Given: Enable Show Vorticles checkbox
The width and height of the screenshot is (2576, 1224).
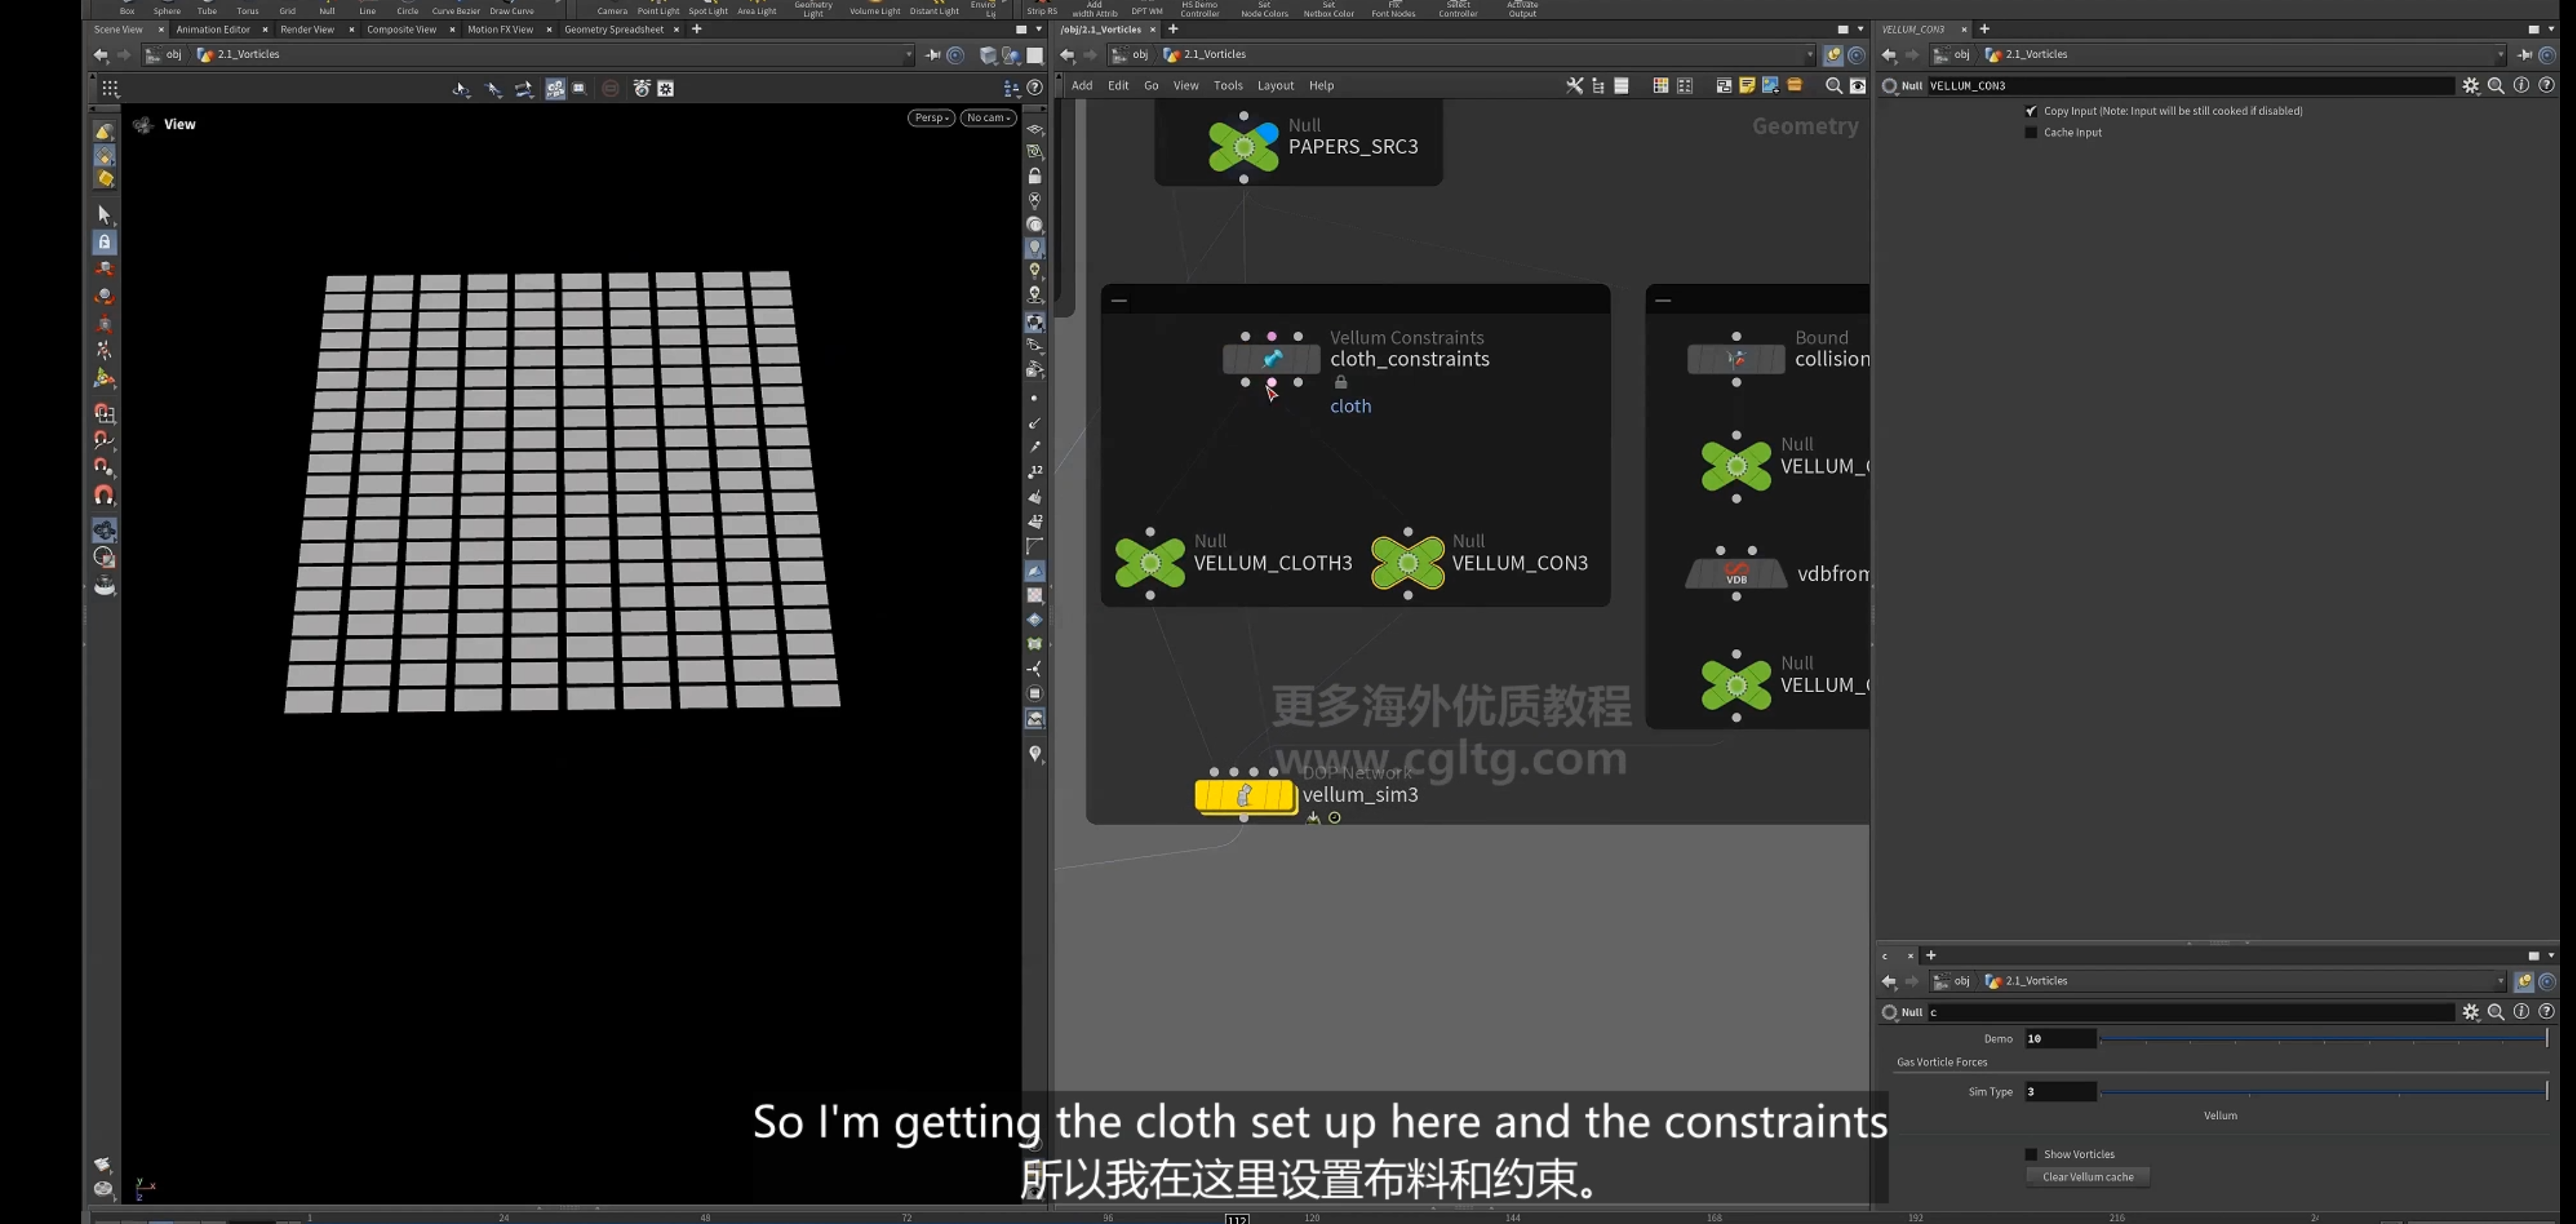Looking at the screenshot, I should click(x=2031, y=1154).
